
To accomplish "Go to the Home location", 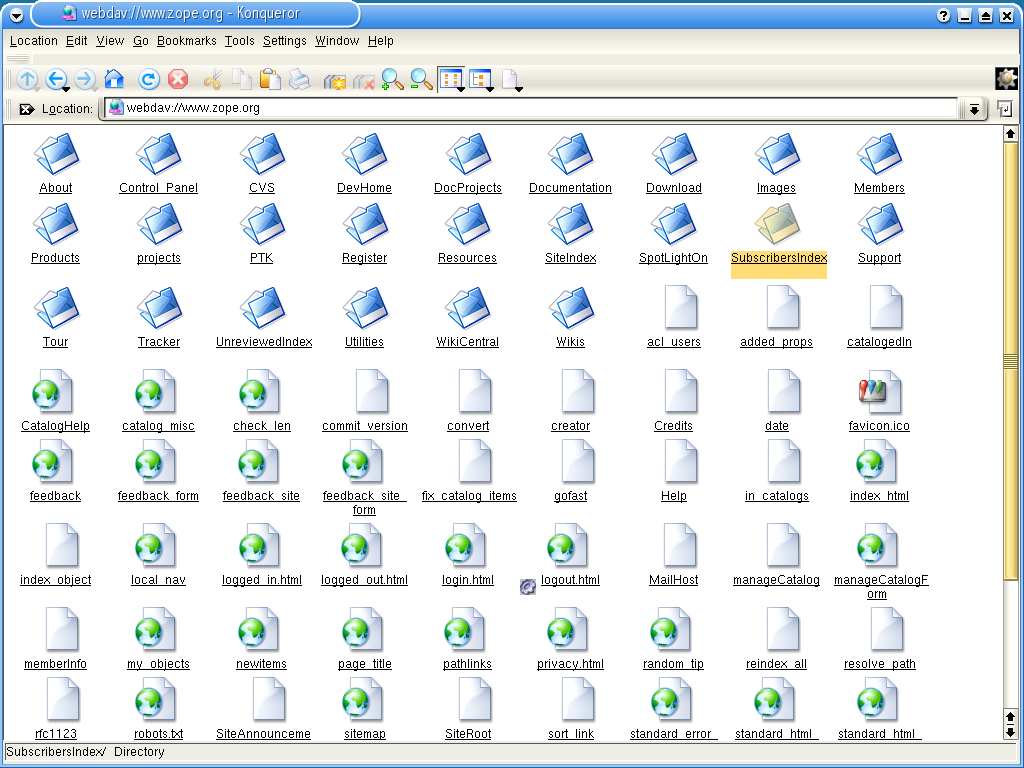I will [114, 80].
